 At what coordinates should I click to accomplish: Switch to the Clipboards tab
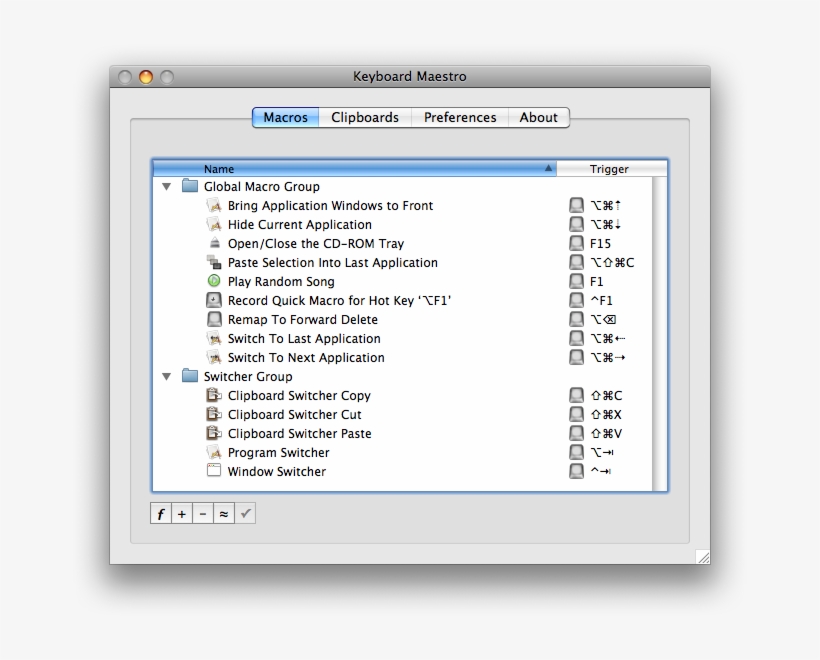[x=365, y=117]
